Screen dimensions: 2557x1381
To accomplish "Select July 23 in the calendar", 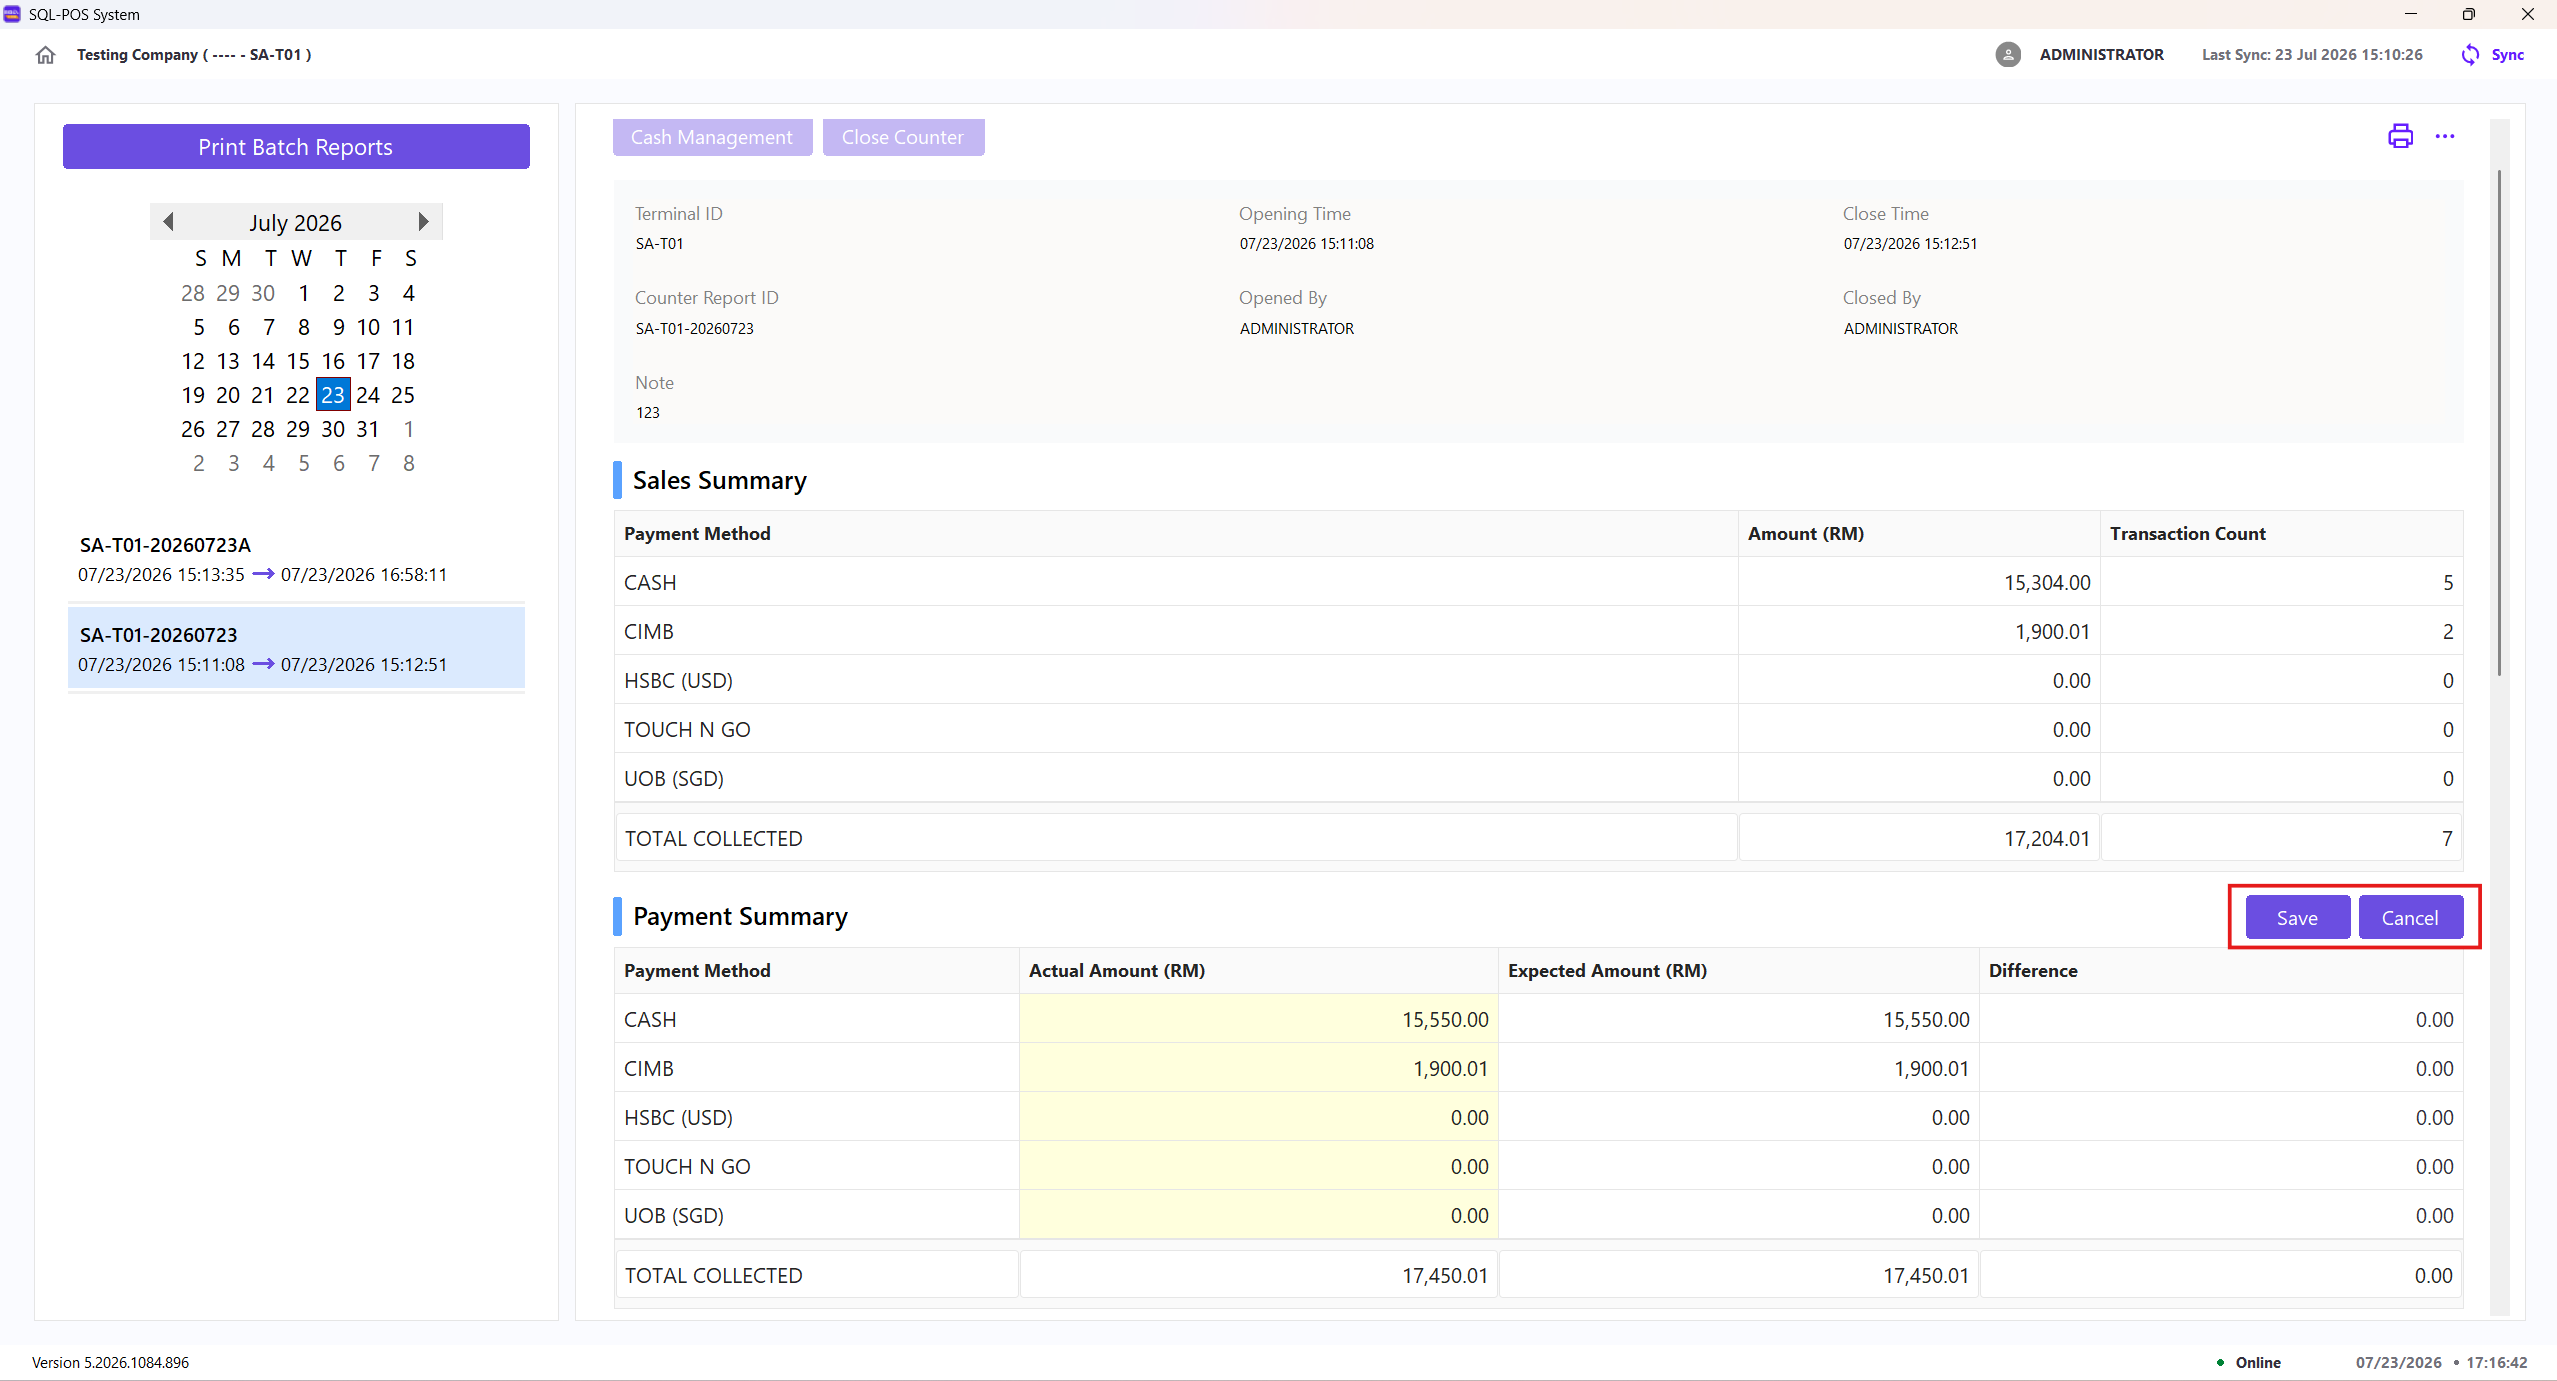I will [x=333, y=395].
